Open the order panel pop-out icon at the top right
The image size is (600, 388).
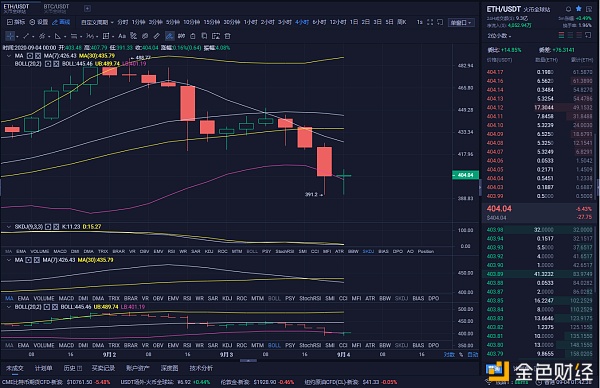589,9
